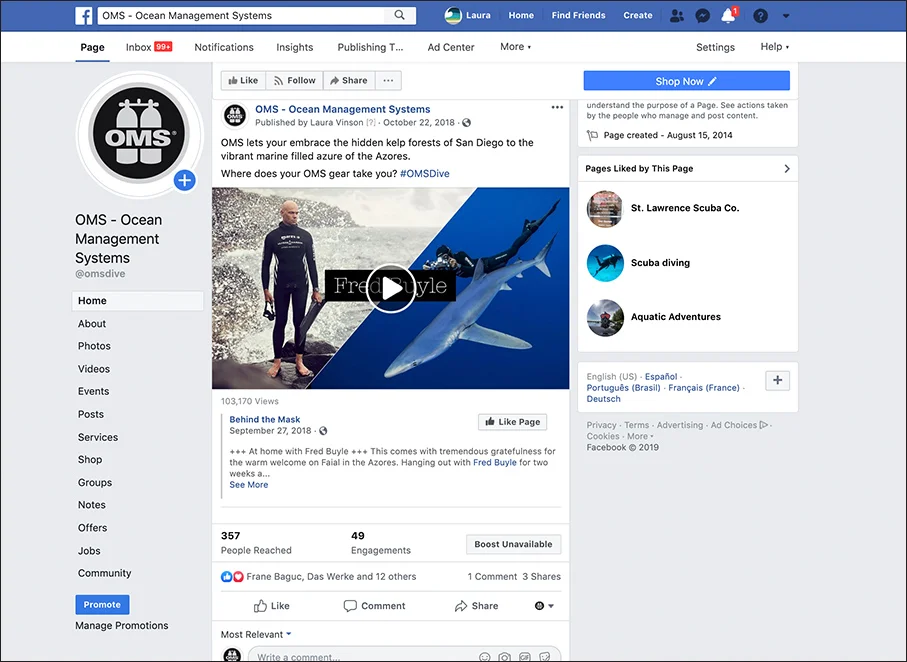
Task: Switch to the Inbox tab
Action: [149, 47]
